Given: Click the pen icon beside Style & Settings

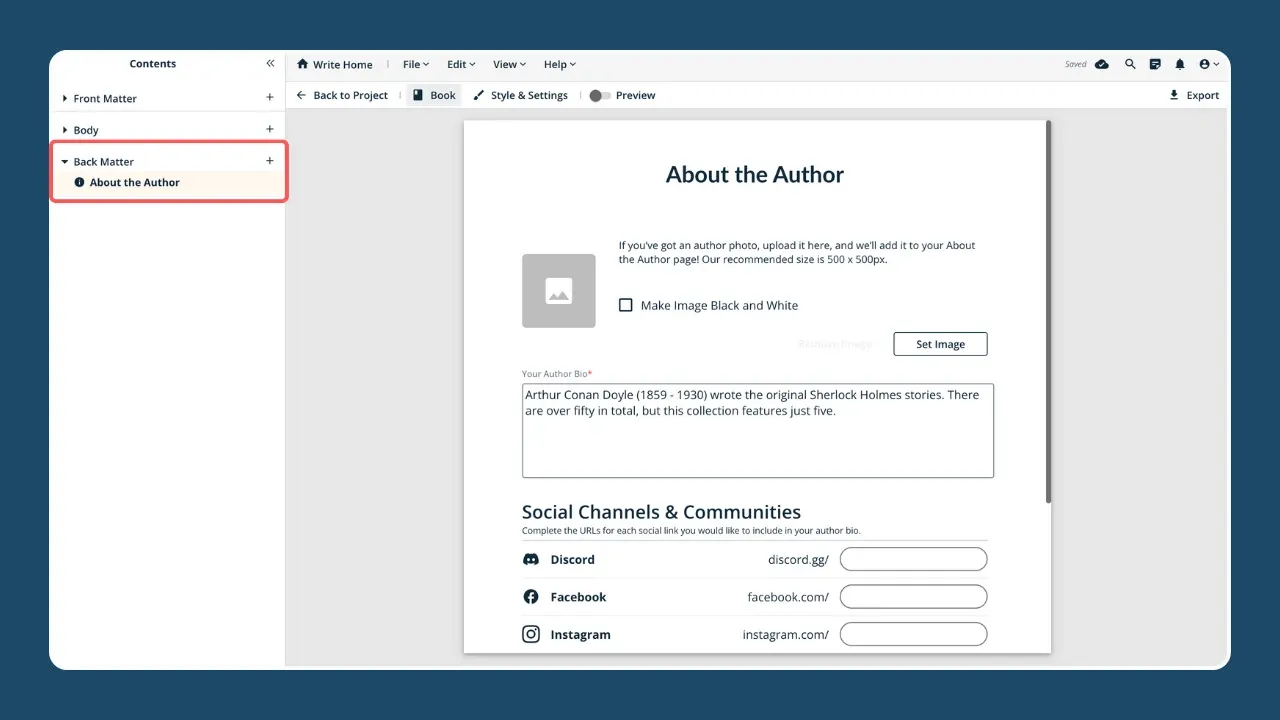Looking at the screenshot, I should pos(478,95).
